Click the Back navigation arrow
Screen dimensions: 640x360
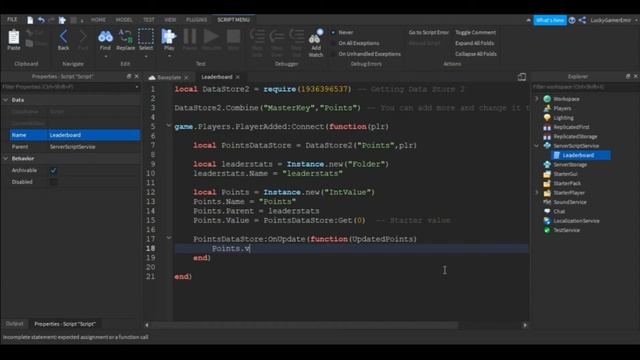click(63, 36)
